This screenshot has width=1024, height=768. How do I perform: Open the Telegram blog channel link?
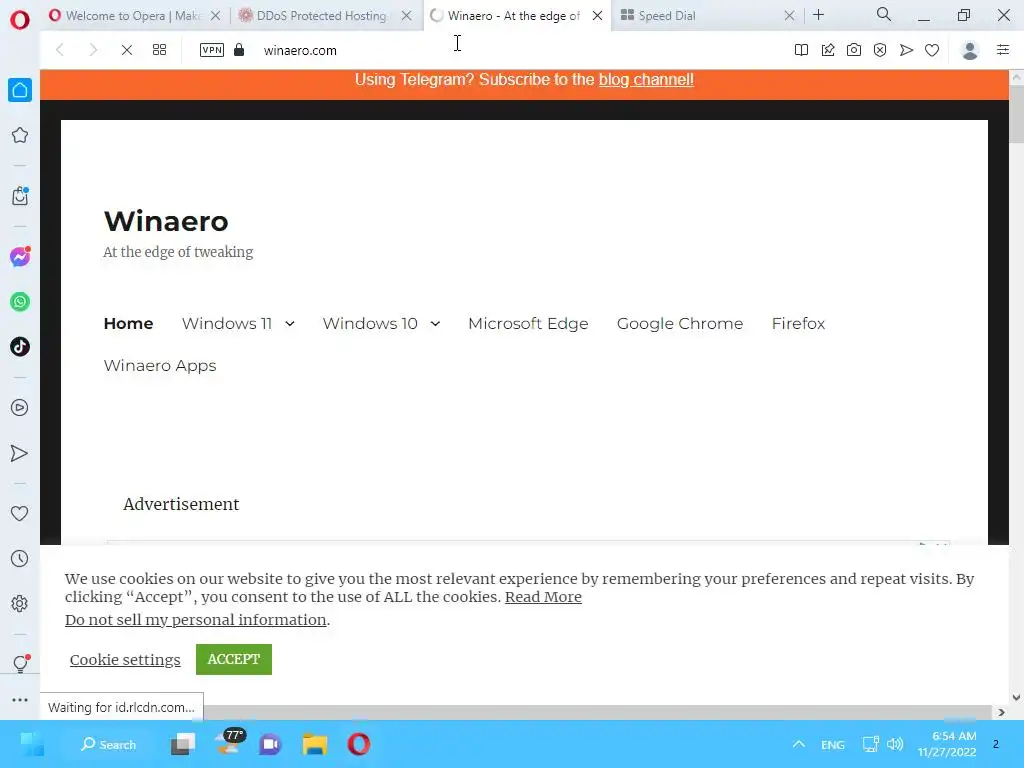[x=646, y=80]
